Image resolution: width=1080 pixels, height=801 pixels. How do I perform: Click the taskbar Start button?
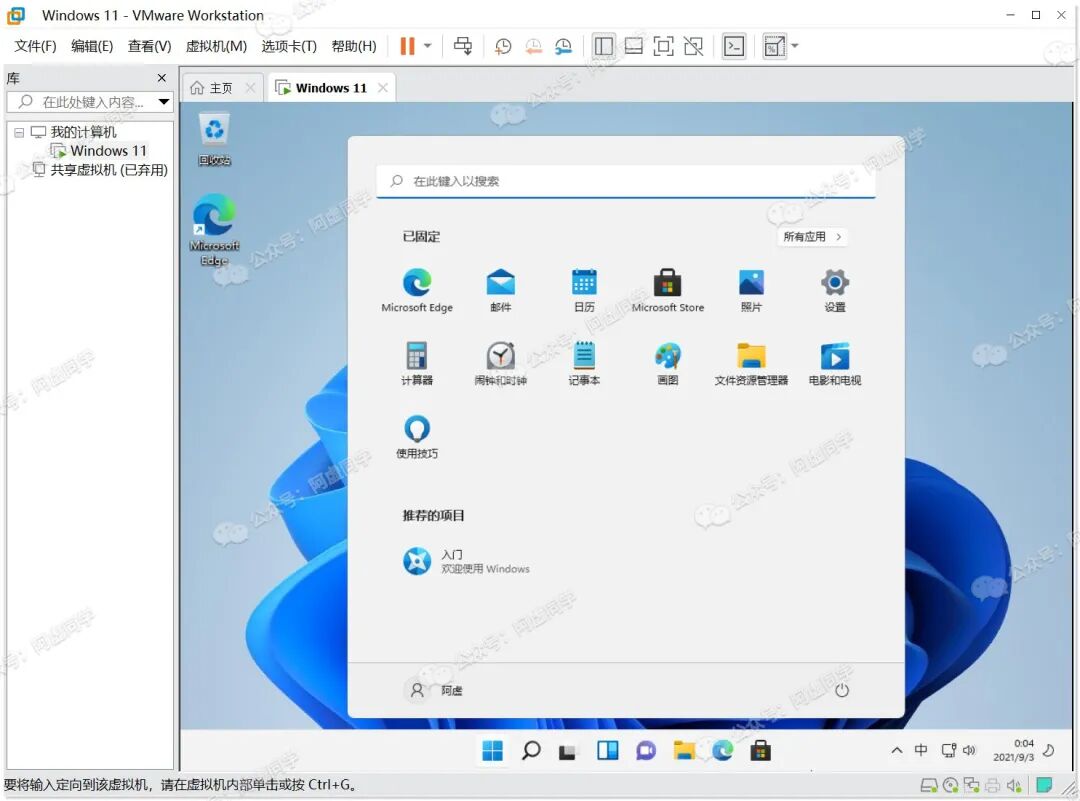(x=492, y=750)
